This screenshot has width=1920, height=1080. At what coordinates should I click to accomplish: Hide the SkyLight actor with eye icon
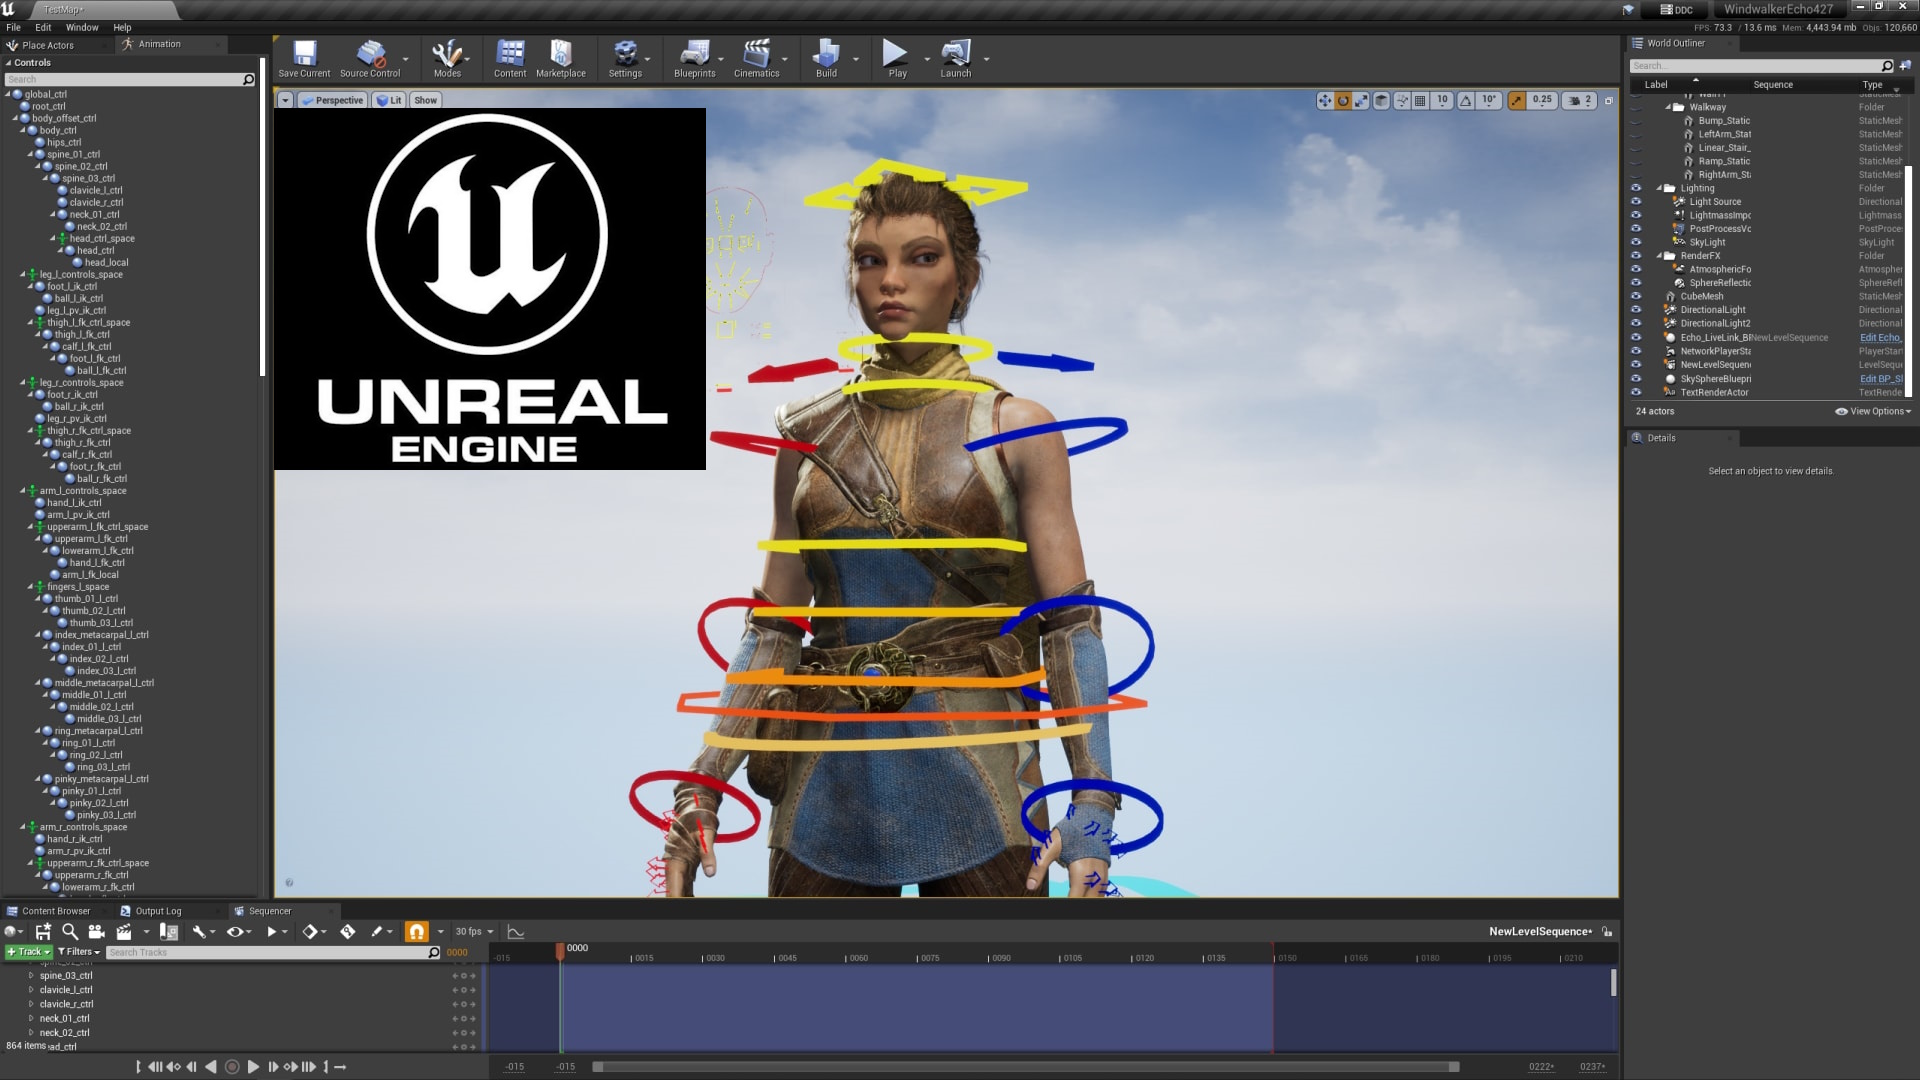[x=1636, y=242]
